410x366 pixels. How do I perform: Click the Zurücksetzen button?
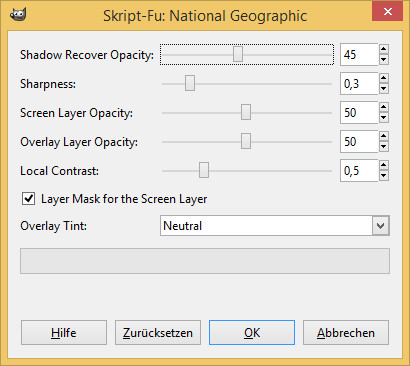click(158, 333)
